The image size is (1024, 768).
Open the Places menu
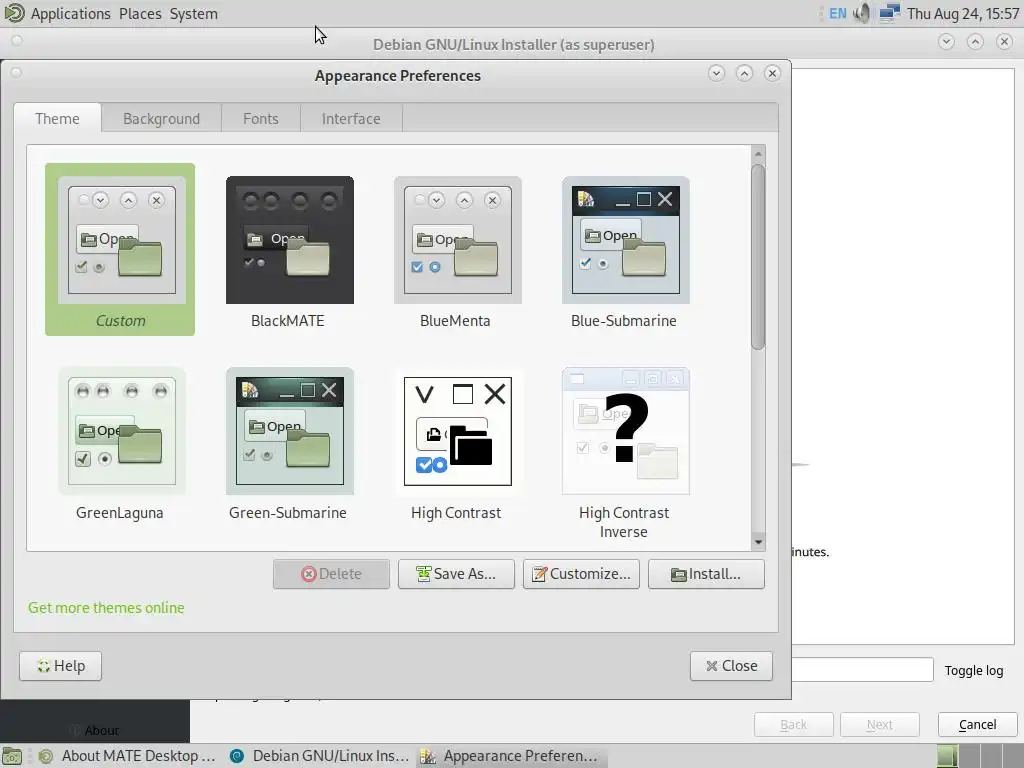[140, 14]
